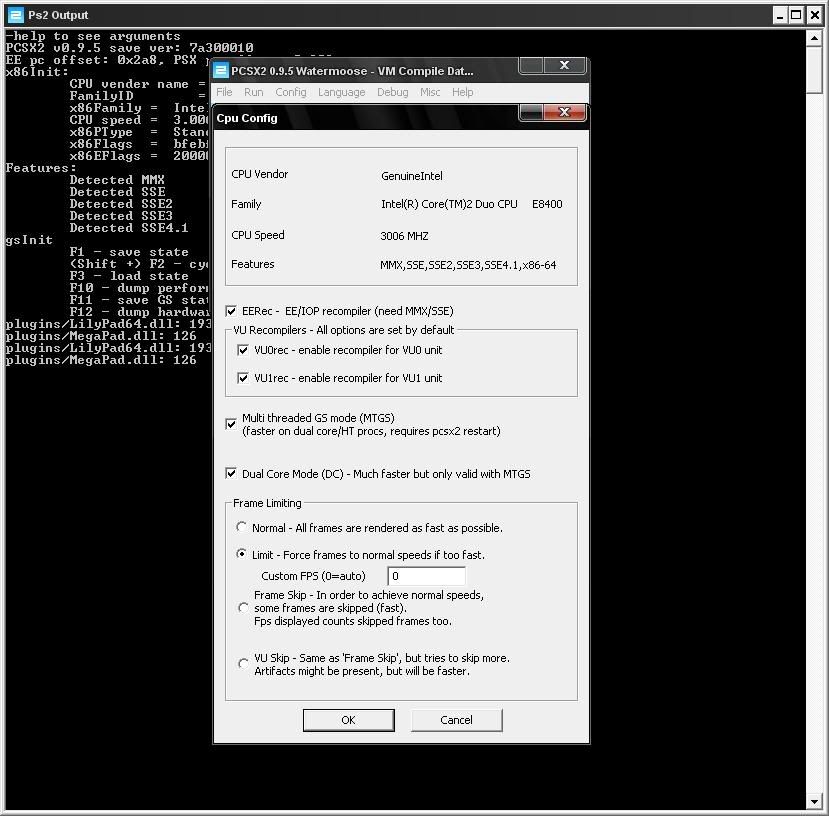Confirm settings with the OK button
The image size is (829, 816).
[348, 719]
